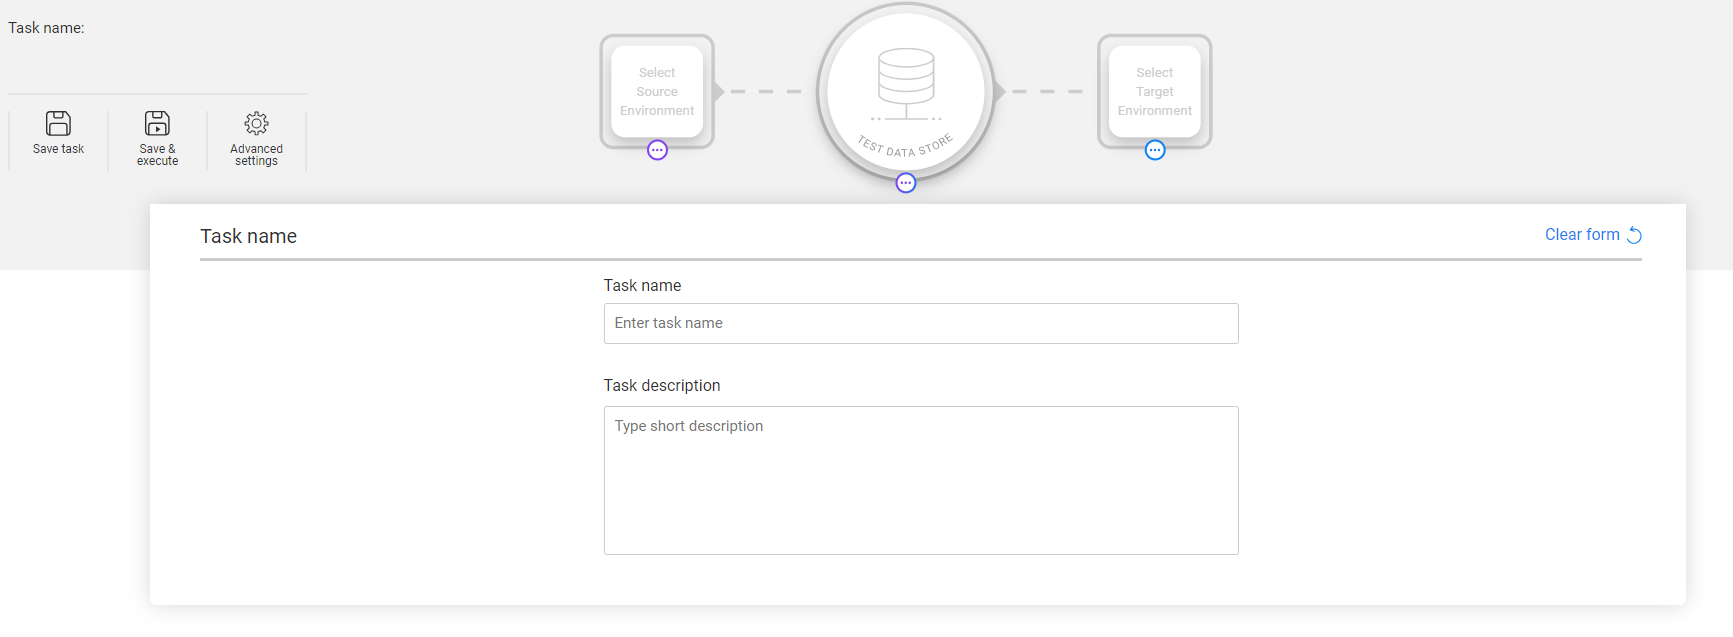Viewport: 1733px width, 637px height.
Task: Click the circular arrow beside Clear form
Action: [1634, 235]
